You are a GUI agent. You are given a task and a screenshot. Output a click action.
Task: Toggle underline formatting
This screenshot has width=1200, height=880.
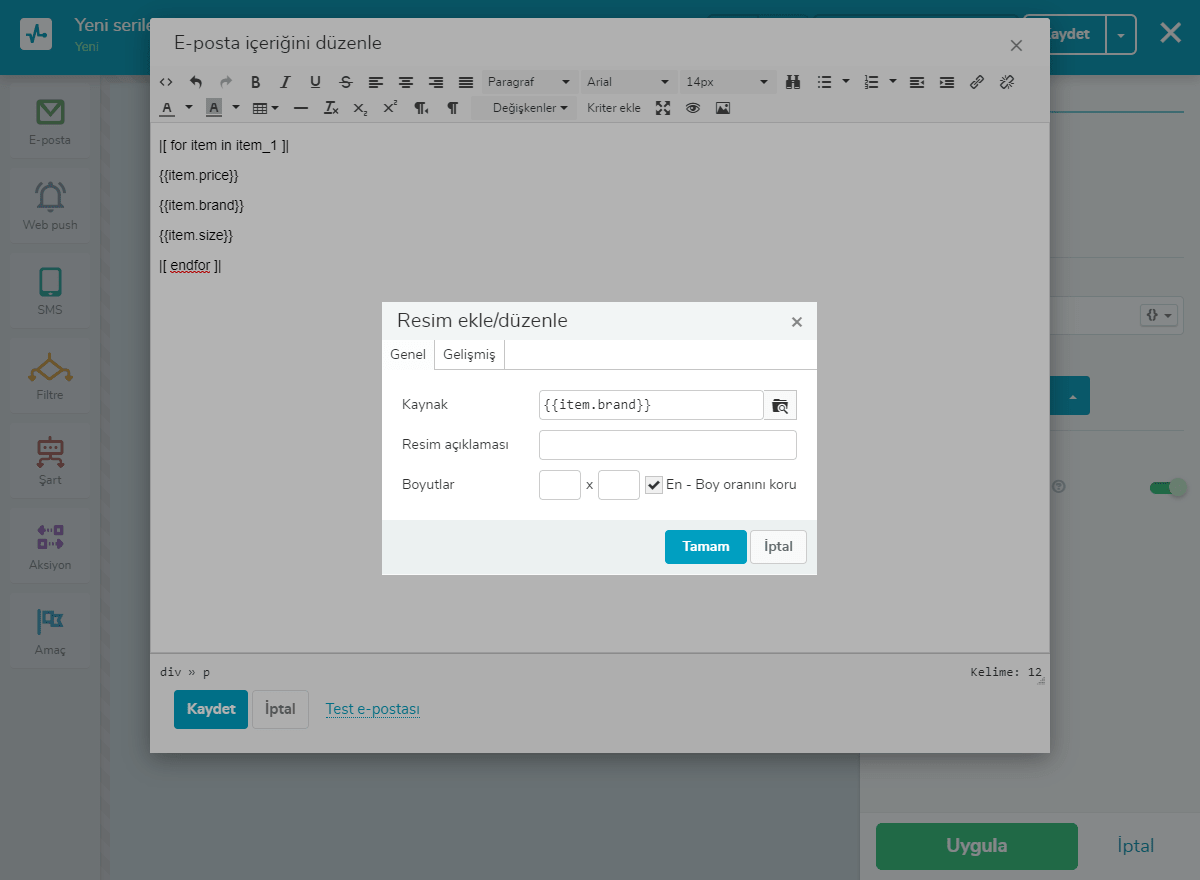(x=315, y=82)
